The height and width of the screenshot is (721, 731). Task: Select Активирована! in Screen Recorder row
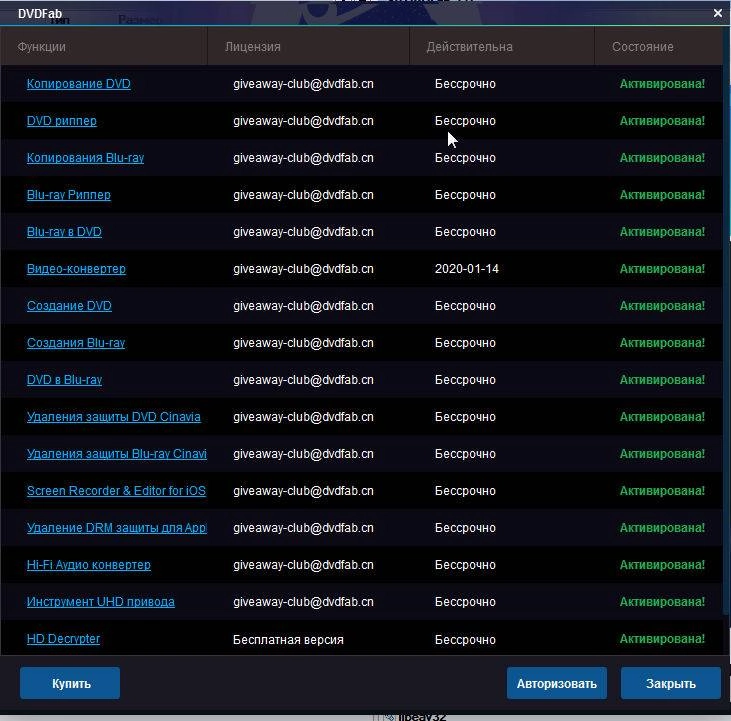click(662, 491)
